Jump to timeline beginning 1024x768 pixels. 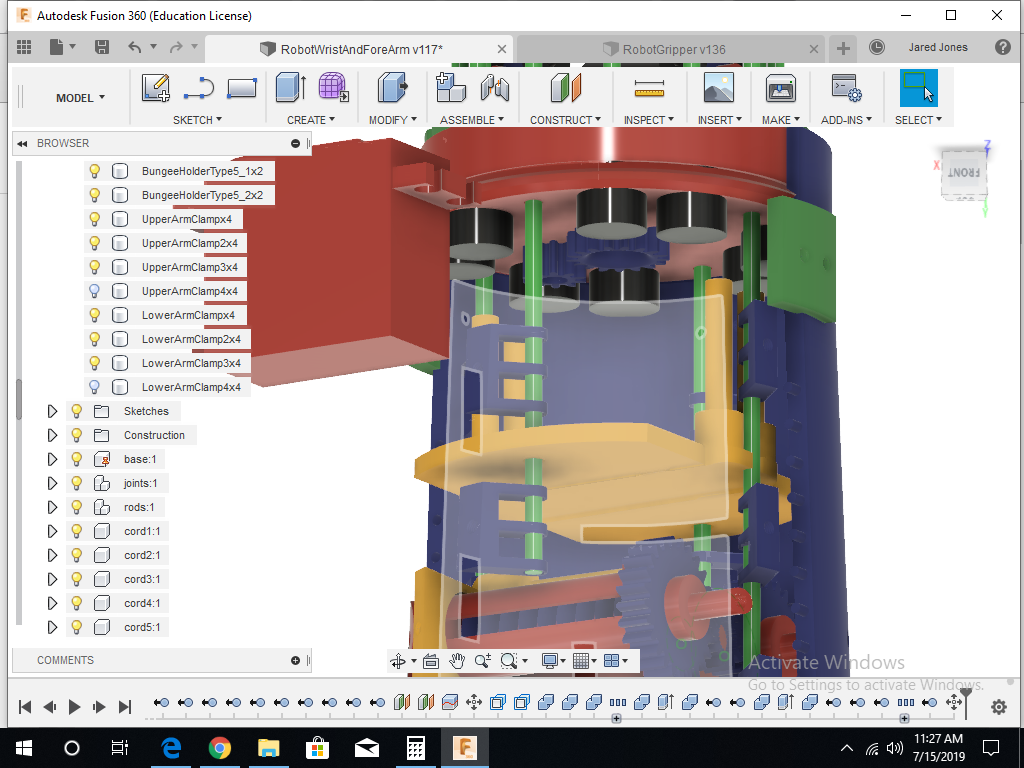(25, 707)
